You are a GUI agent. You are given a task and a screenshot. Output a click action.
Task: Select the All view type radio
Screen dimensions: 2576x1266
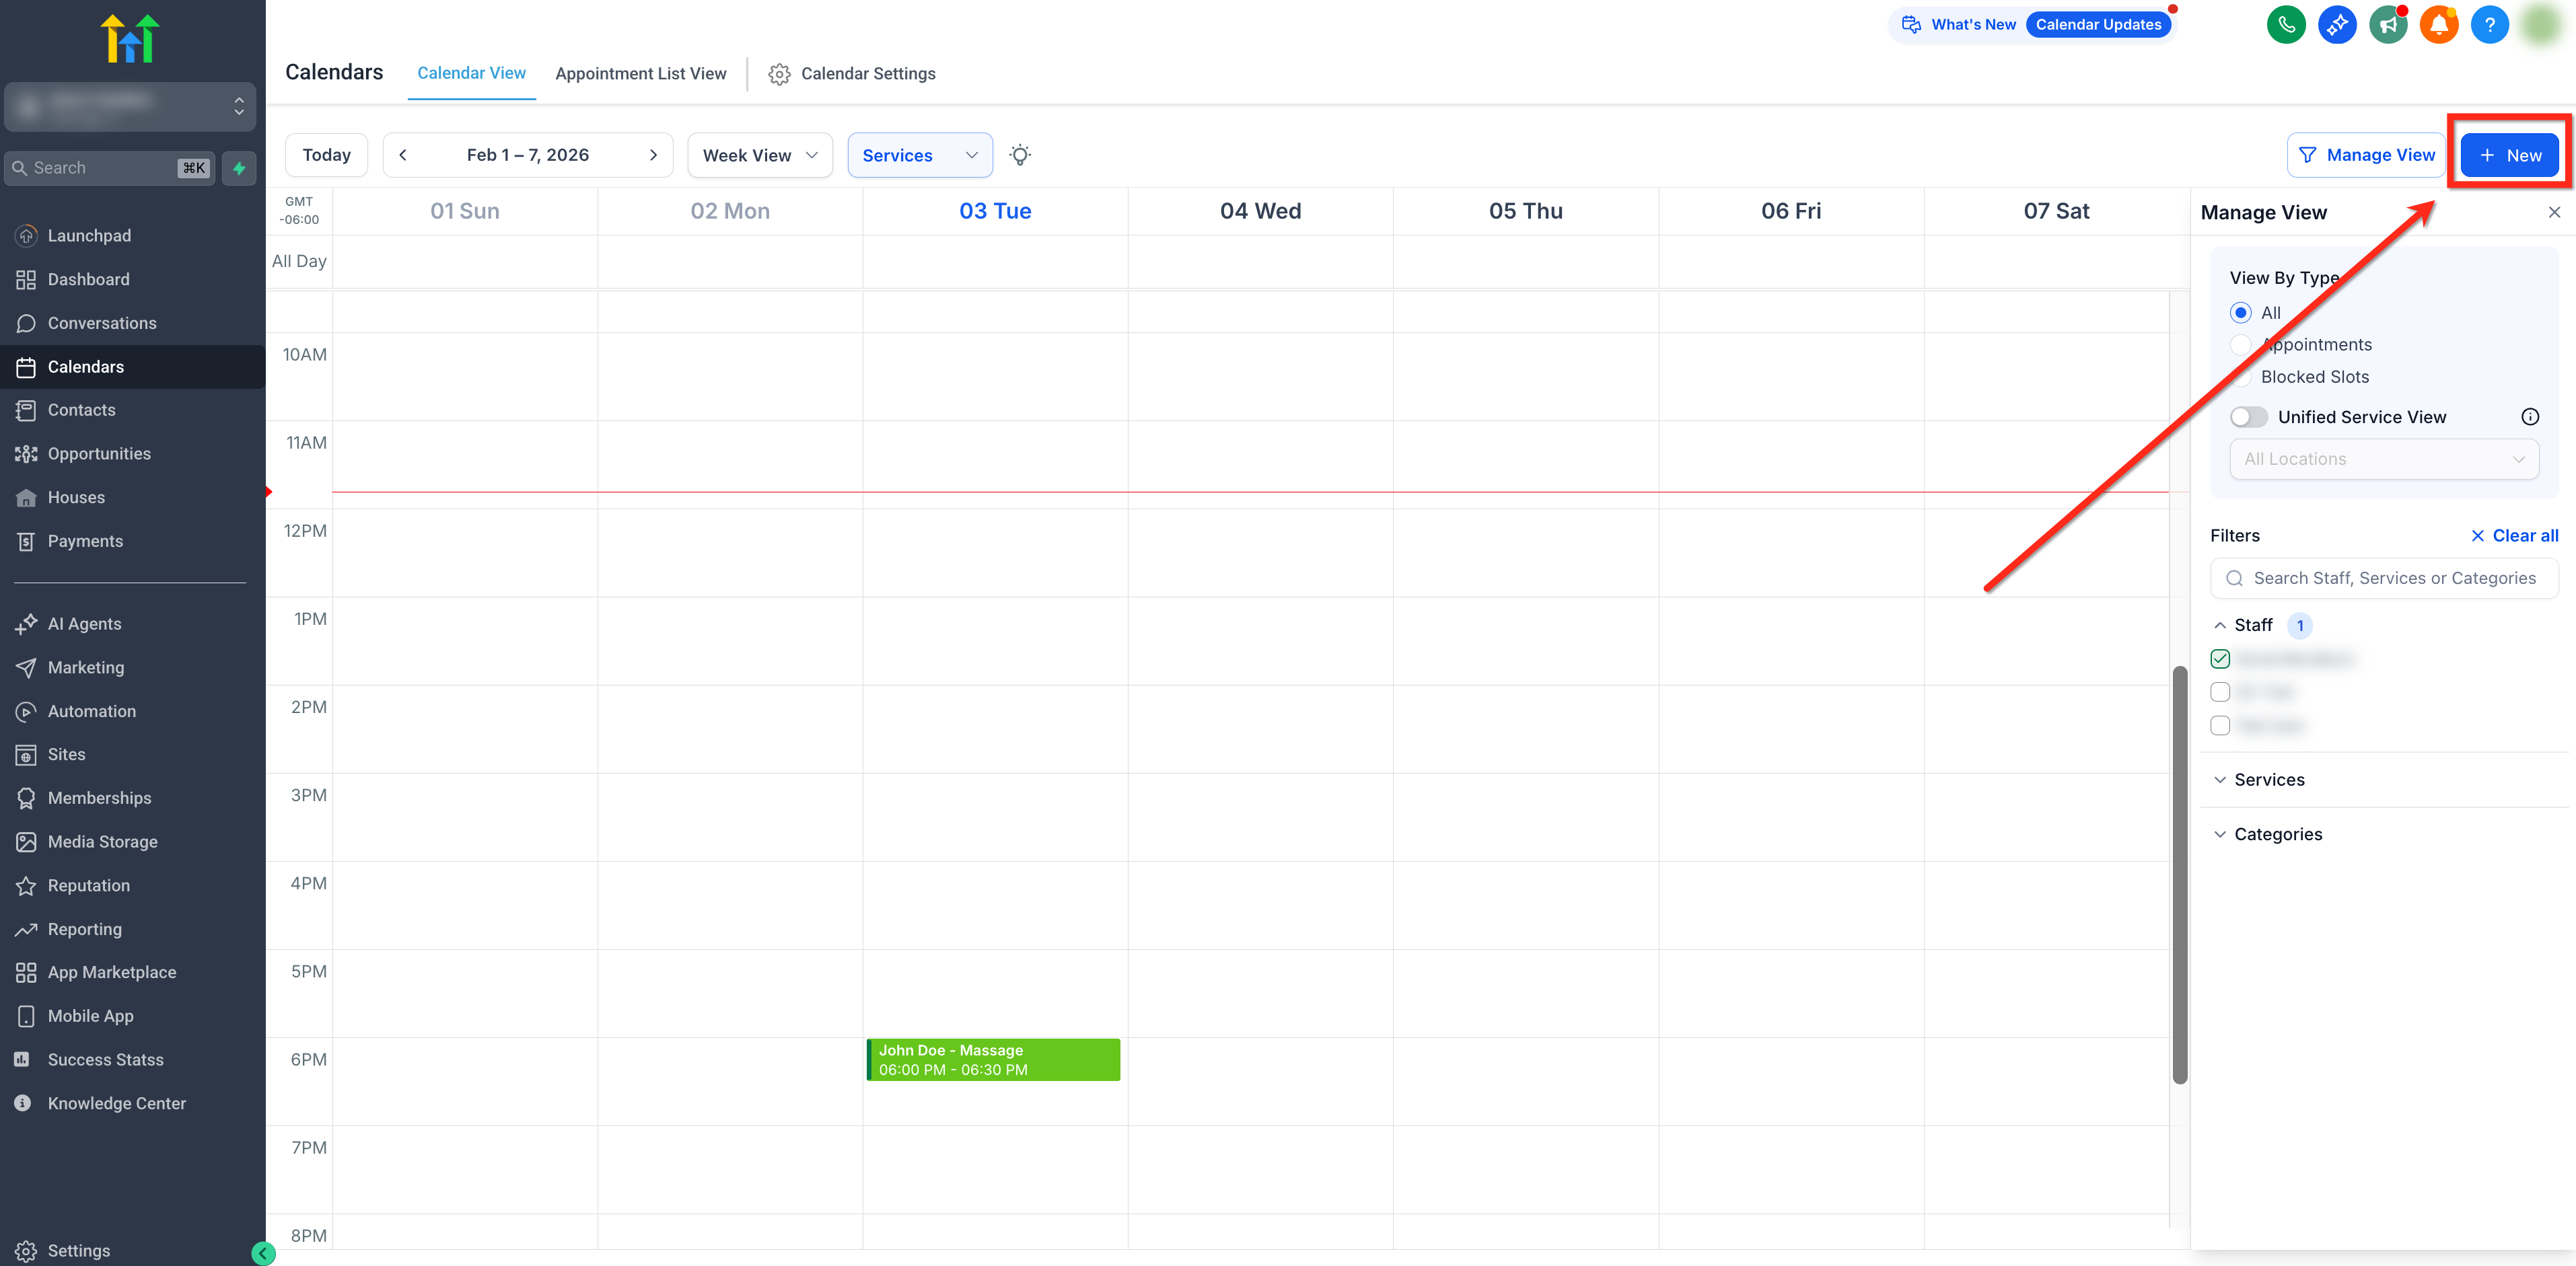coord(2241,313)
